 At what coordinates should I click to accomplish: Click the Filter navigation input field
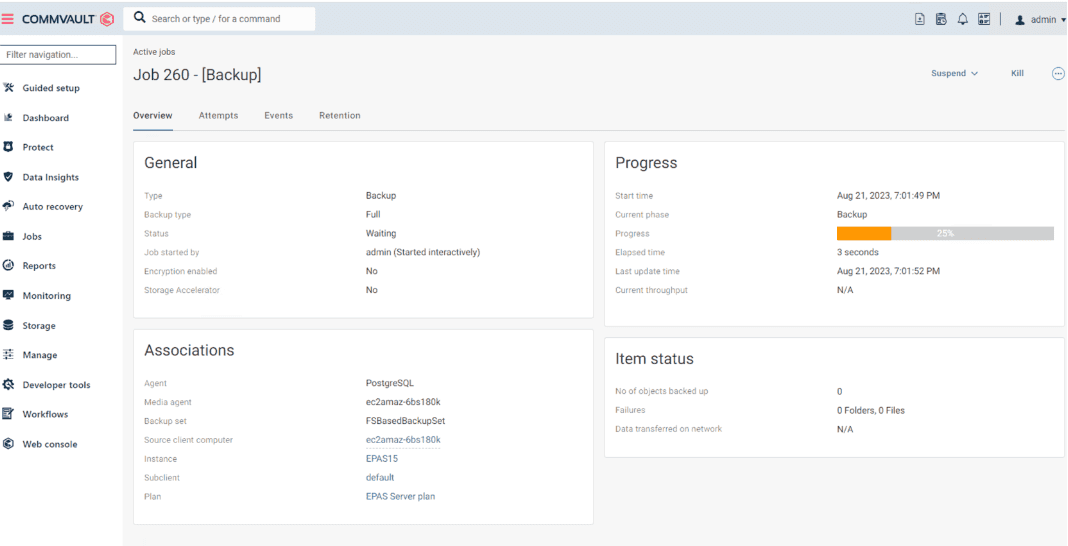click(x=56, y=55)
